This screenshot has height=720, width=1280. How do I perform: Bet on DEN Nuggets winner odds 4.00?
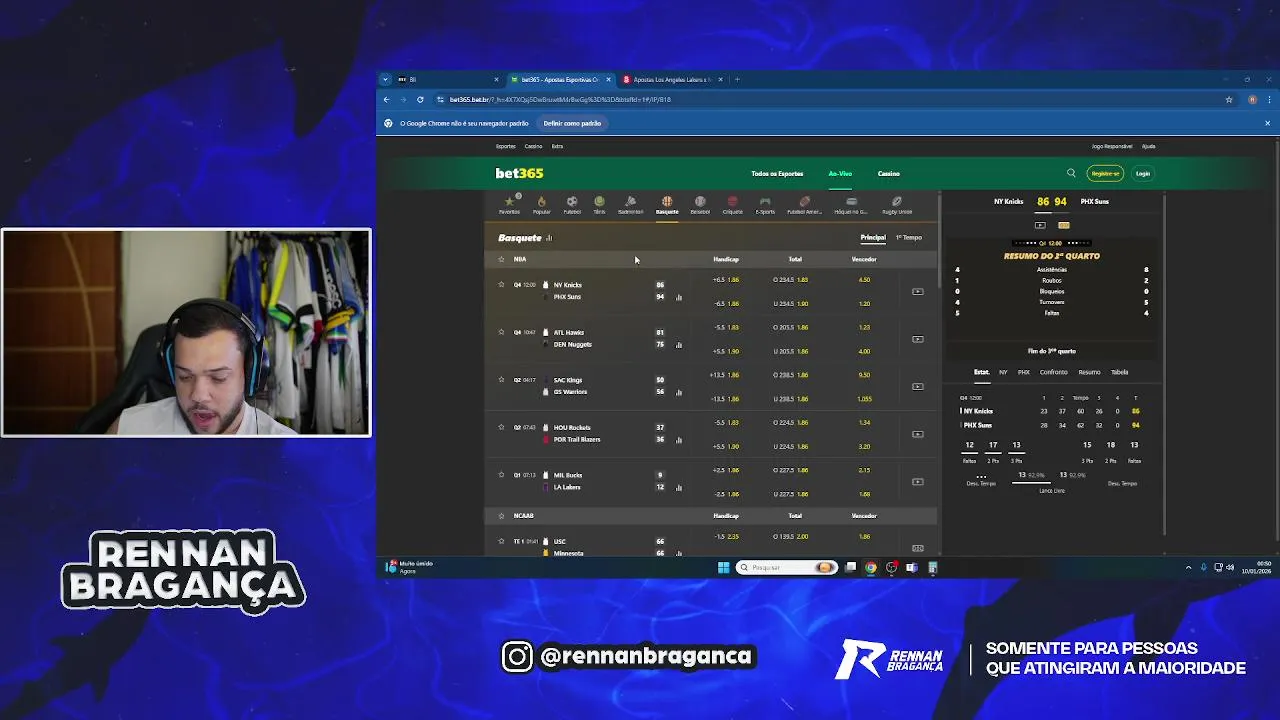point(864,351)
